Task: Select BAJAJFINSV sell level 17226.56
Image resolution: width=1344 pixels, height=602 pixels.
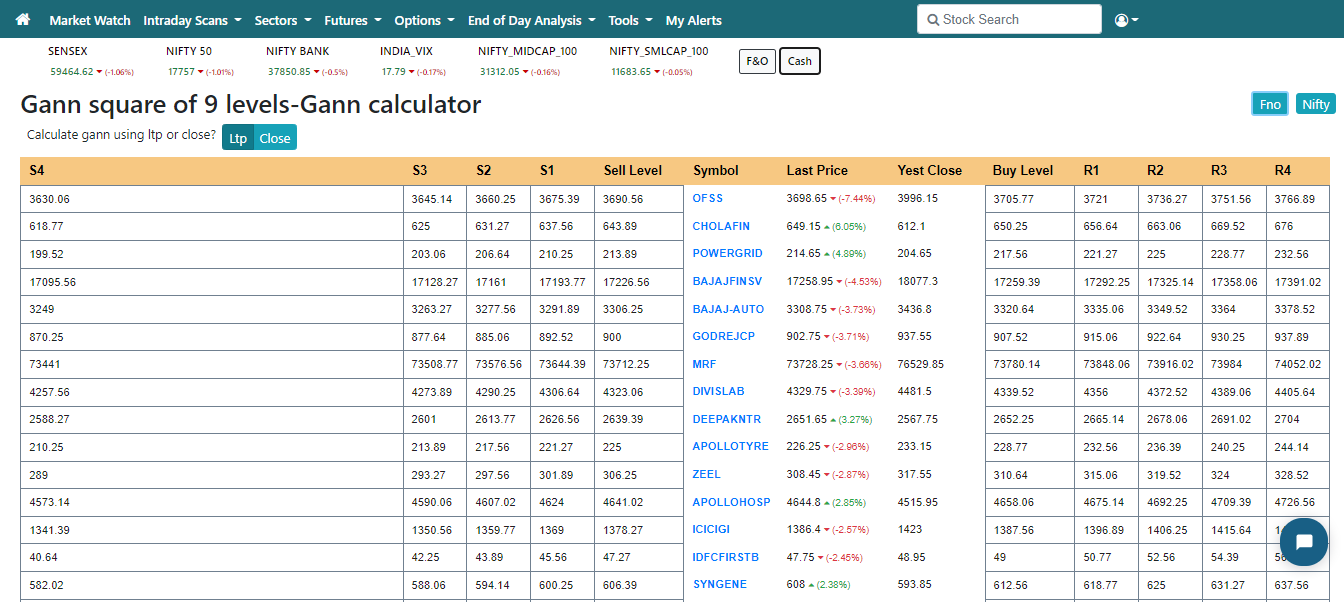Action: tap(627, 282)
